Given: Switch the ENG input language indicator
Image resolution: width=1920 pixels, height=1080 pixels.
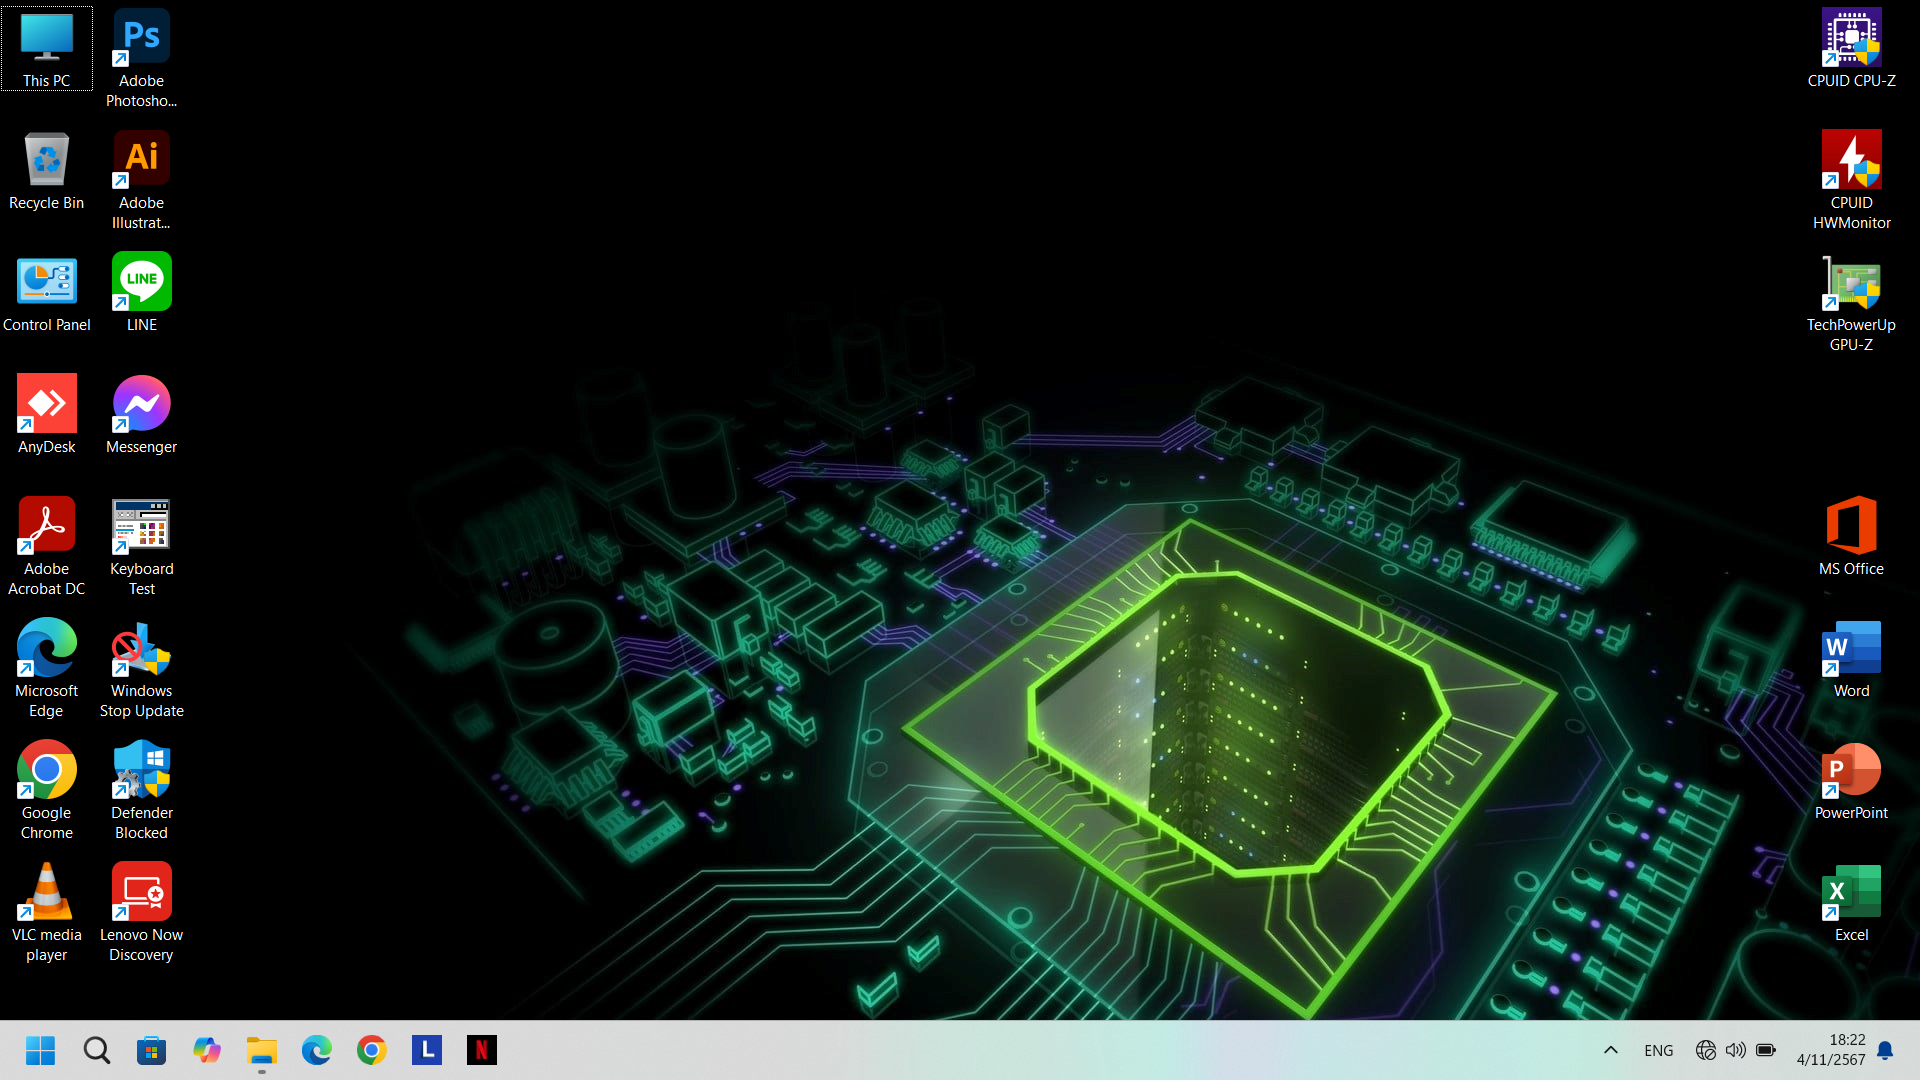Looking at the screenshot, I should coord(1658,1050).
